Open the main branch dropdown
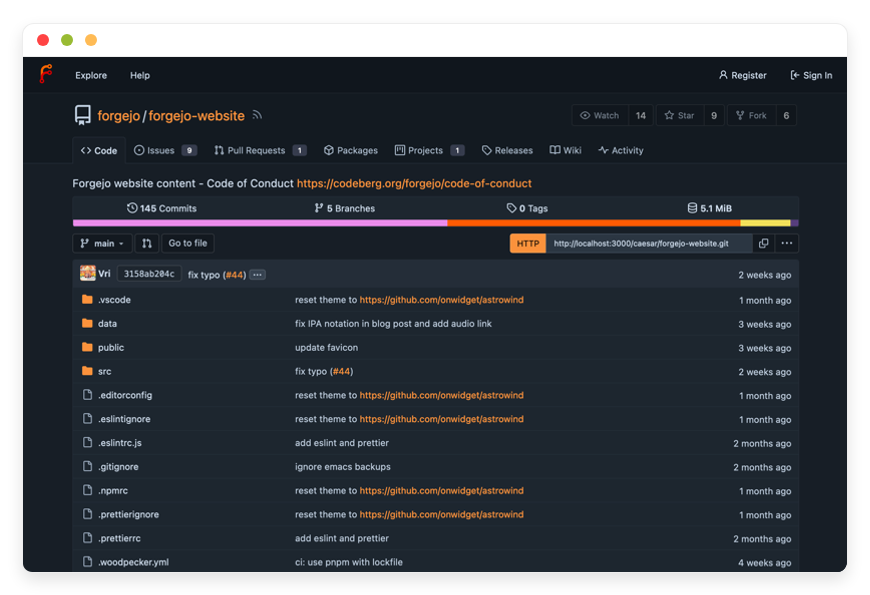 pos(102,243)
